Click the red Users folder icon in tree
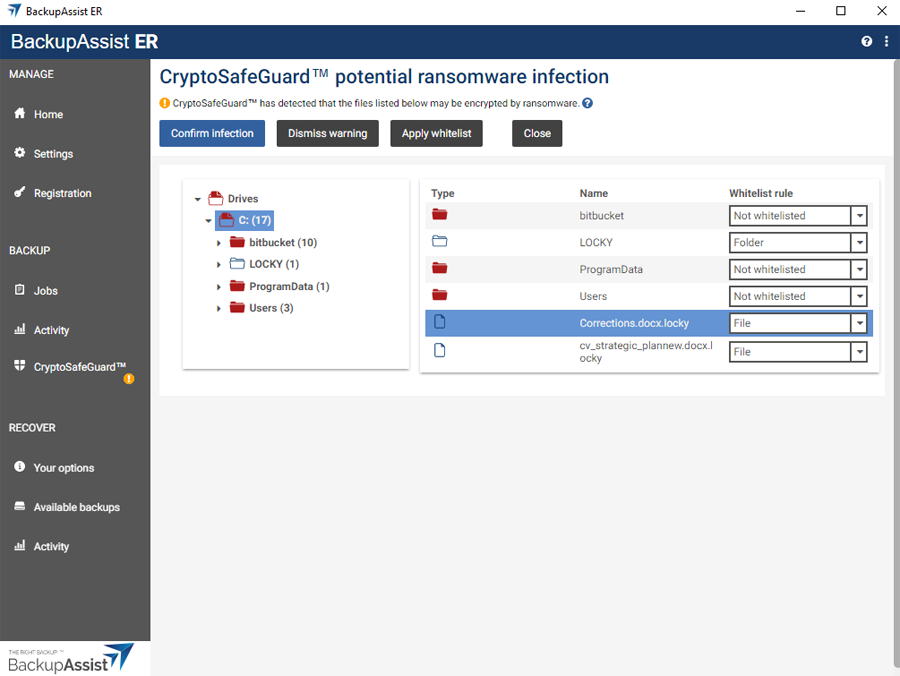Screen dimensions: 900x676 point(237,308)
